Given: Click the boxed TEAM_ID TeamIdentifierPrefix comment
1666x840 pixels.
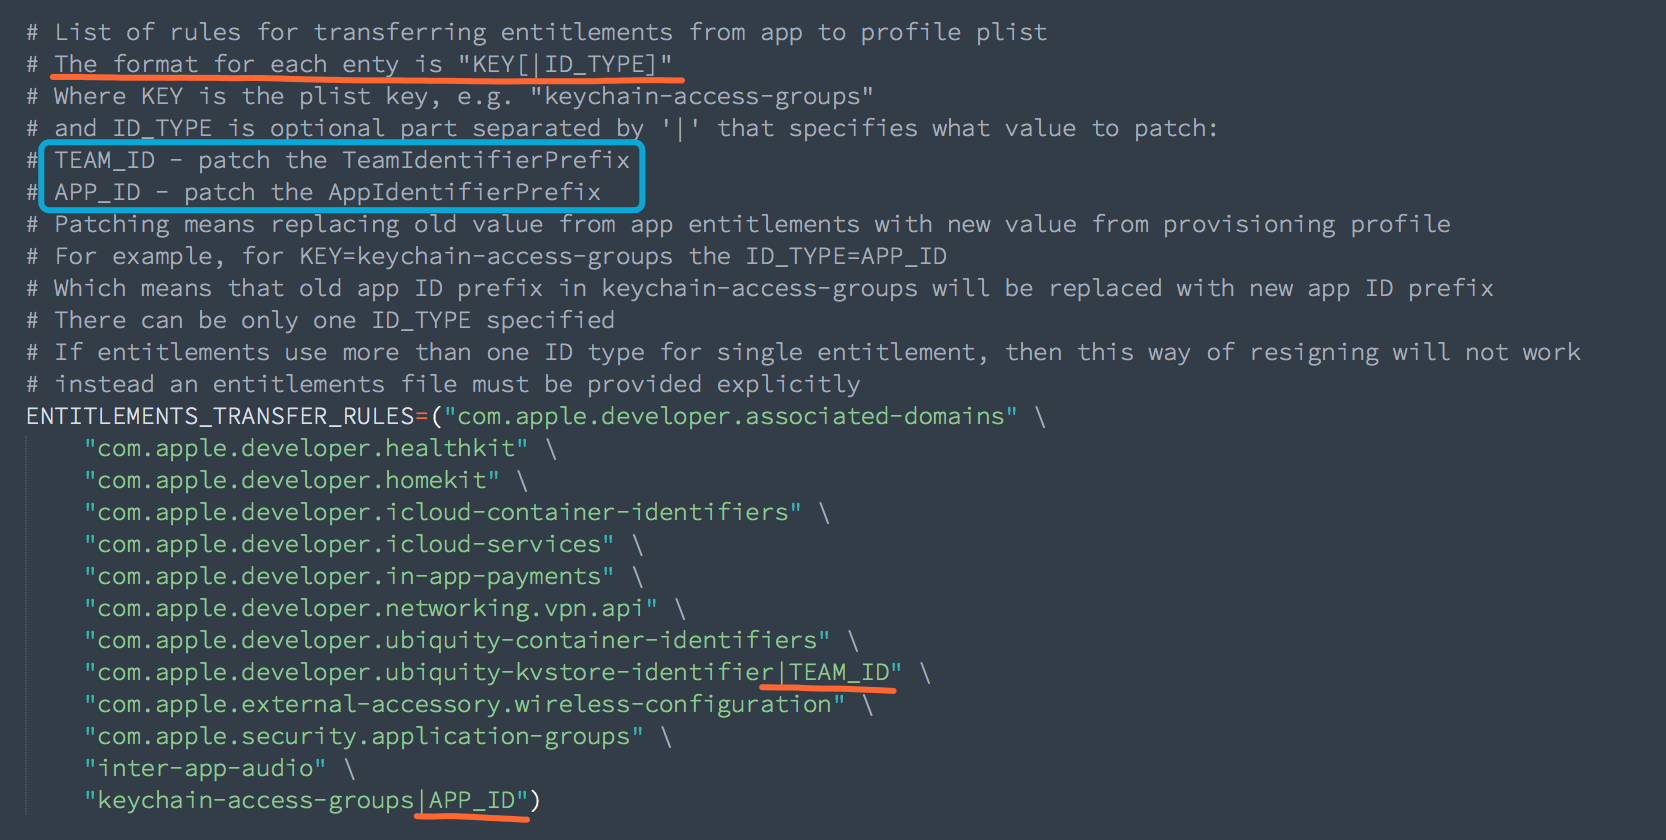Looking at the screenshot, I should [342, 160].
